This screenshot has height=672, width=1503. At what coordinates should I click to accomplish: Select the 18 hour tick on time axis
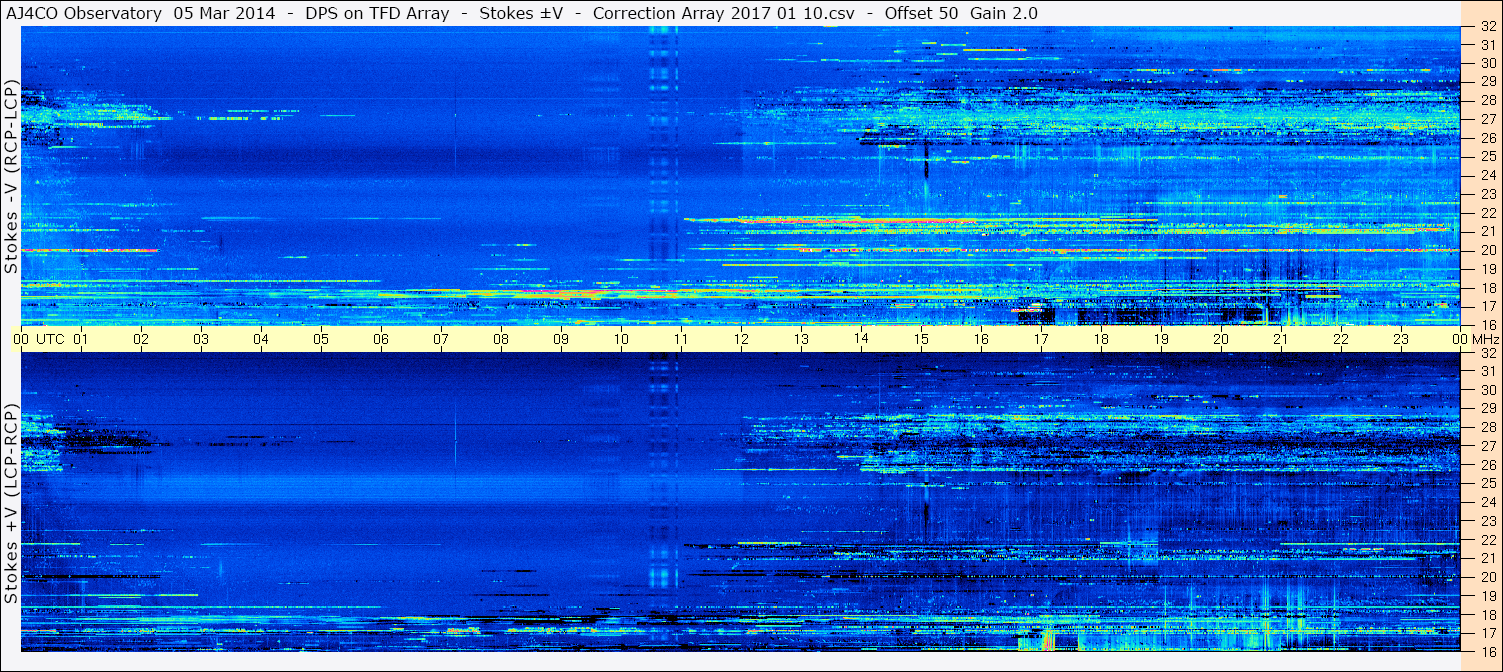(1101, 339)
